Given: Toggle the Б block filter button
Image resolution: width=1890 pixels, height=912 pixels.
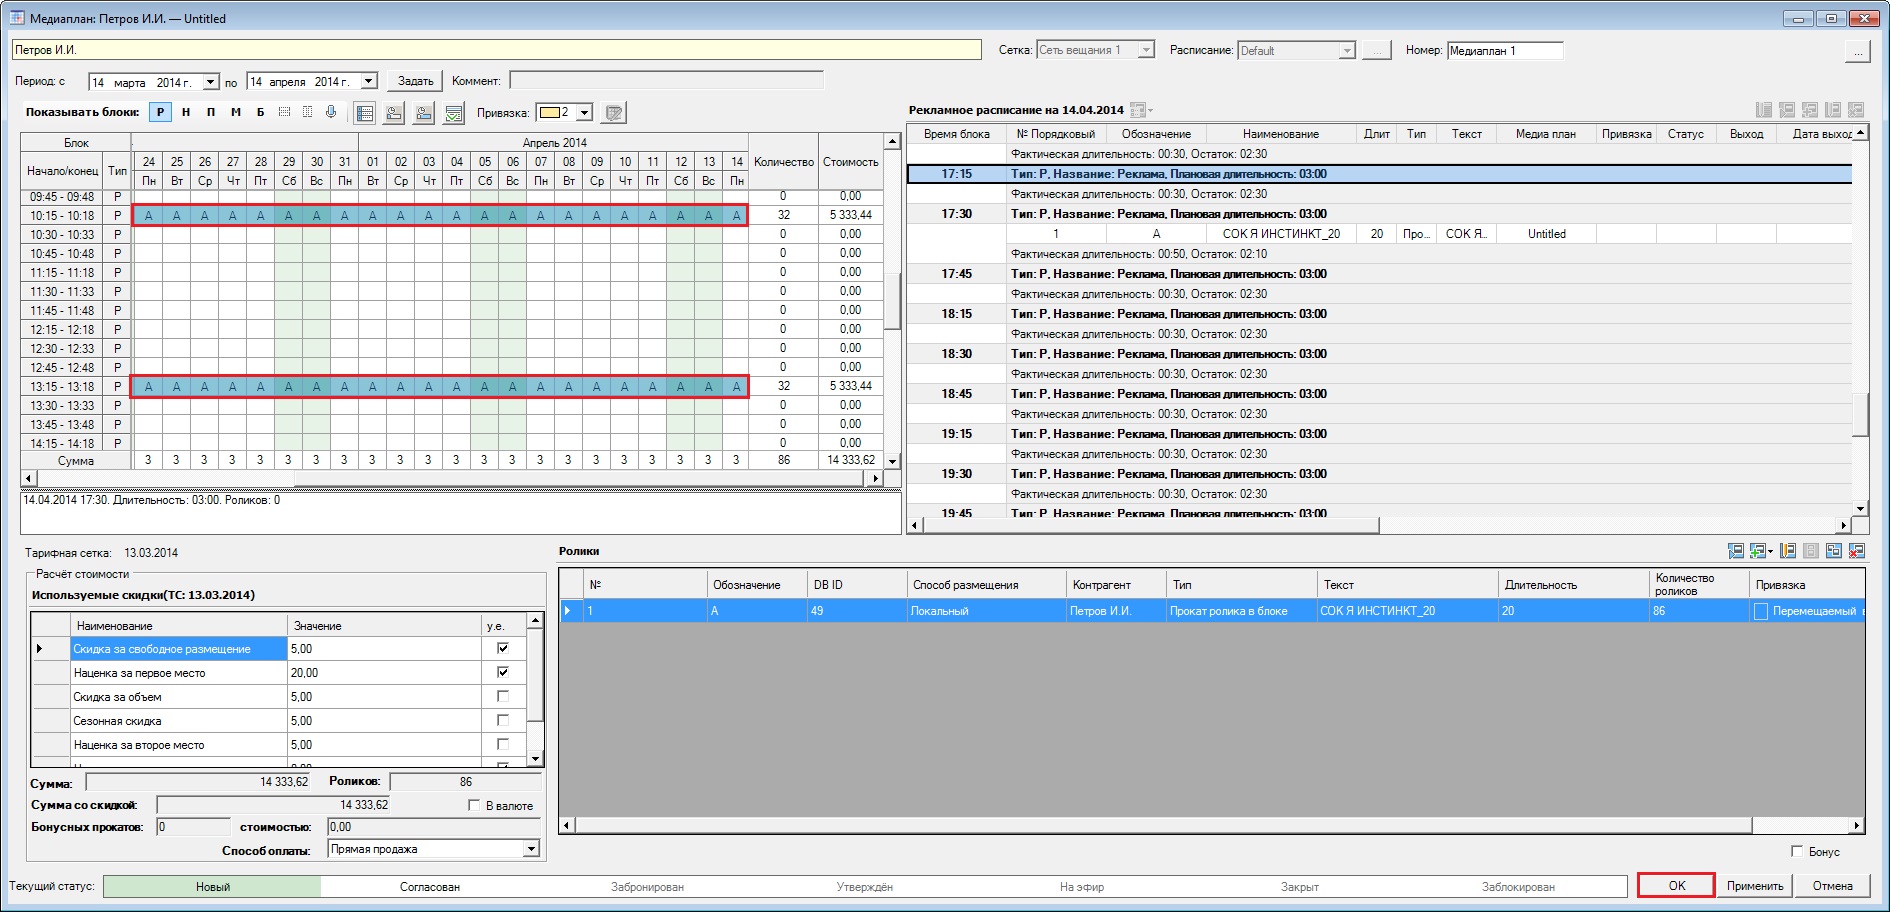Looking at the screenshot, I should [260, 112].
